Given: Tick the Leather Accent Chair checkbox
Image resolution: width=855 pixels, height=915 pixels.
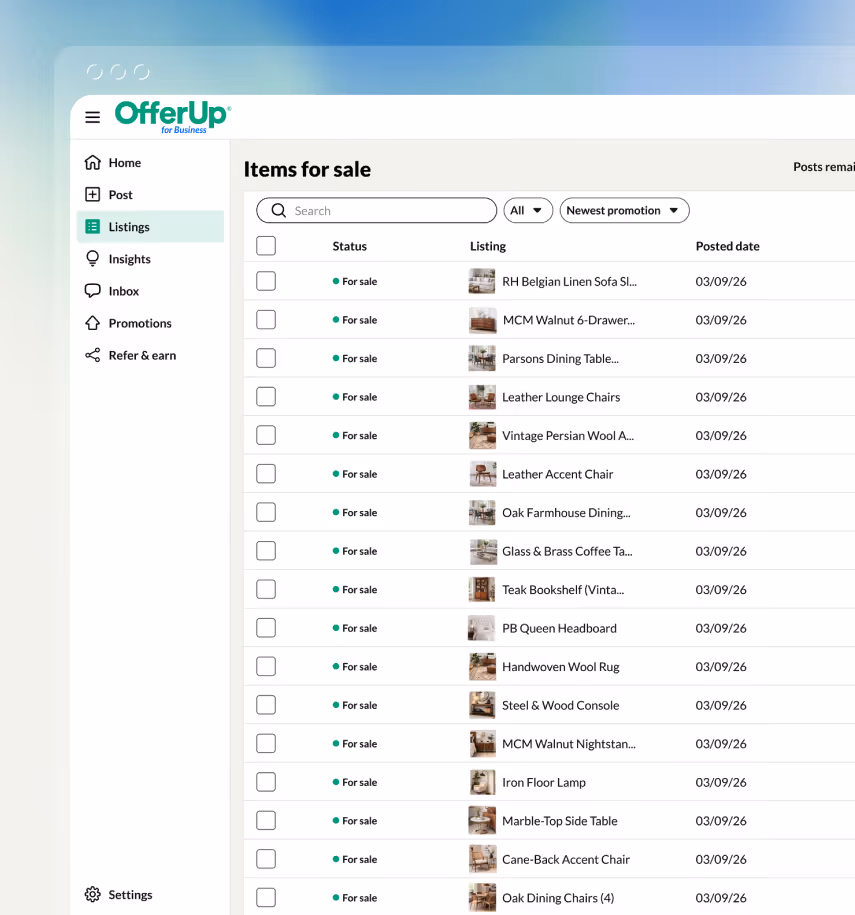Looking at the screenshot, I should tap(266, 474).
